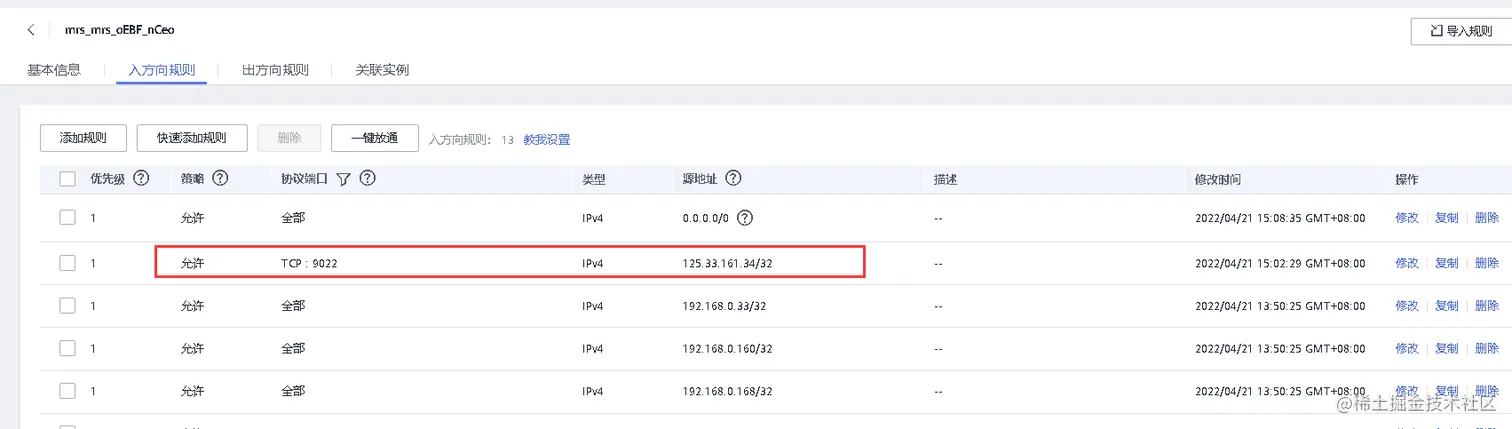Click 删除 for the 192.168.0.33/32 rule
The width and height of the screenshot is (1512, 429).
pos(1487,305)
